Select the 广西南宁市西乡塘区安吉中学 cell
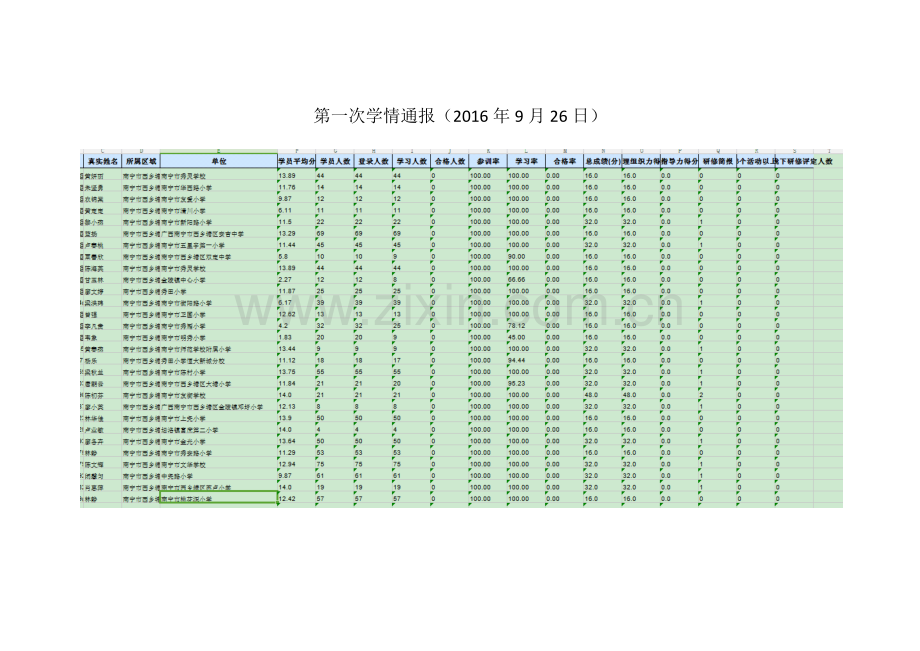The width and height of the screenshot is (920, 651). 219,234
